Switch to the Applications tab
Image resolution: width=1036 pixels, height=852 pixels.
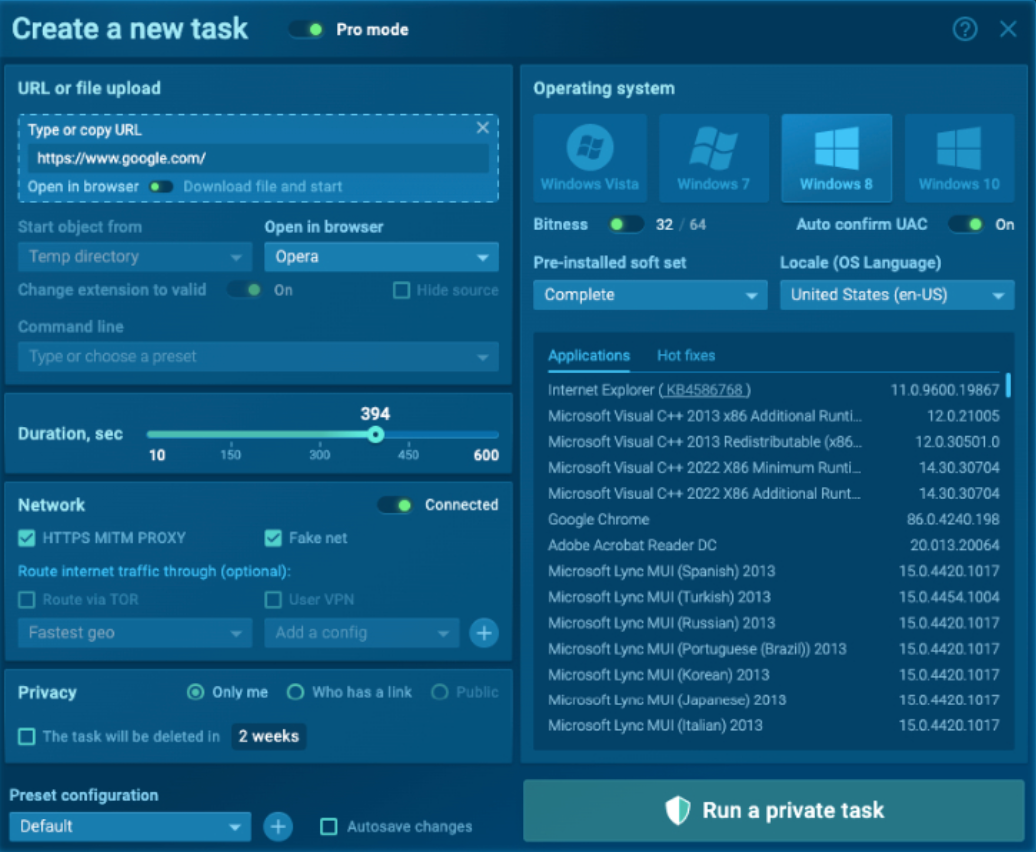click(x=589, y=356)
